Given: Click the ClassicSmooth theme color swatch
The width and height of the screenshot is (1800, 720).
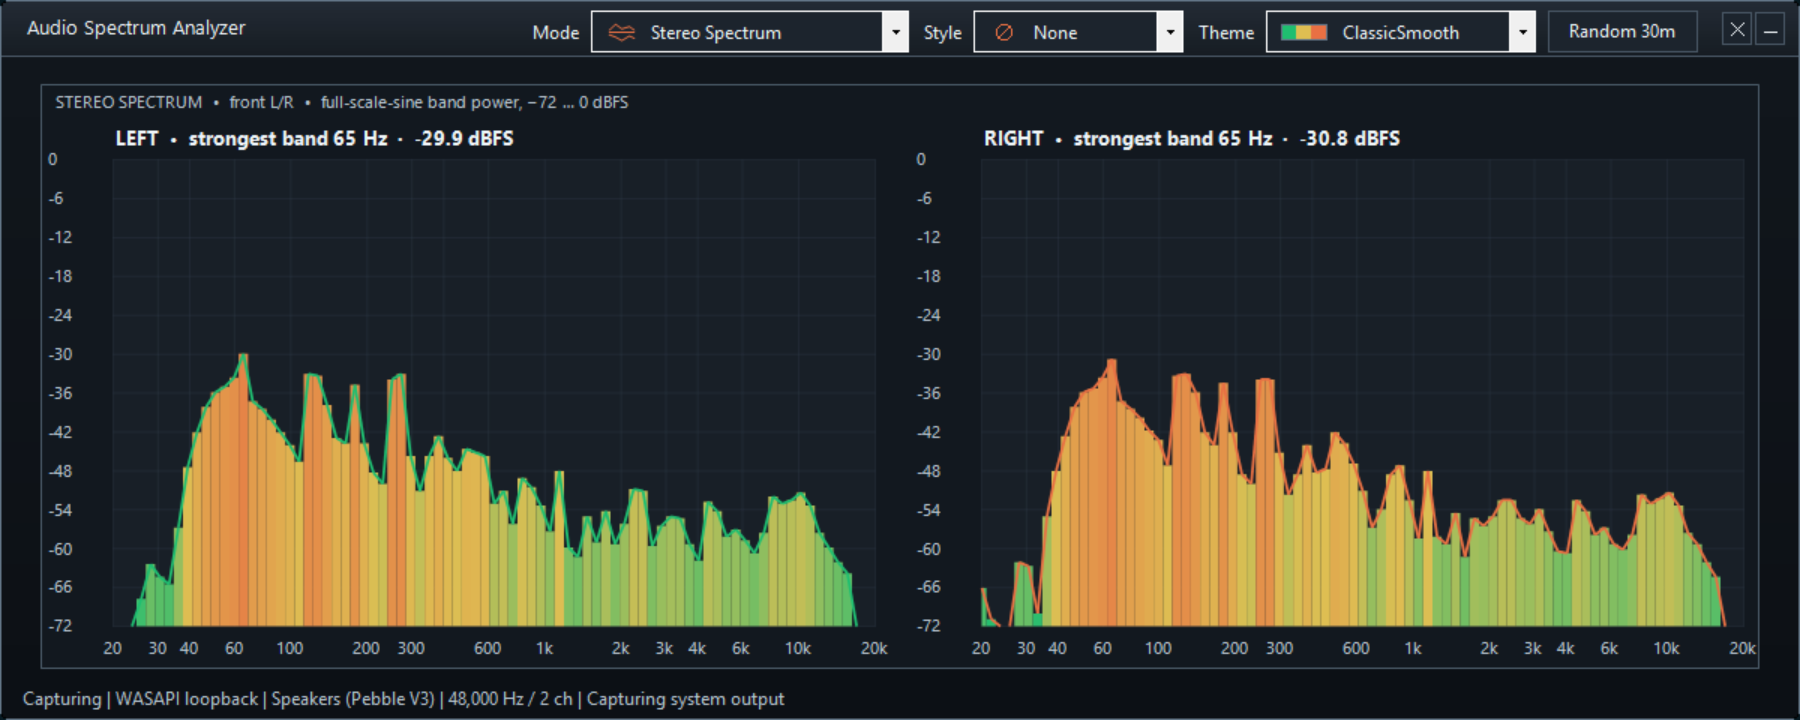Looking at the screenshot, I should point(1304,33).
